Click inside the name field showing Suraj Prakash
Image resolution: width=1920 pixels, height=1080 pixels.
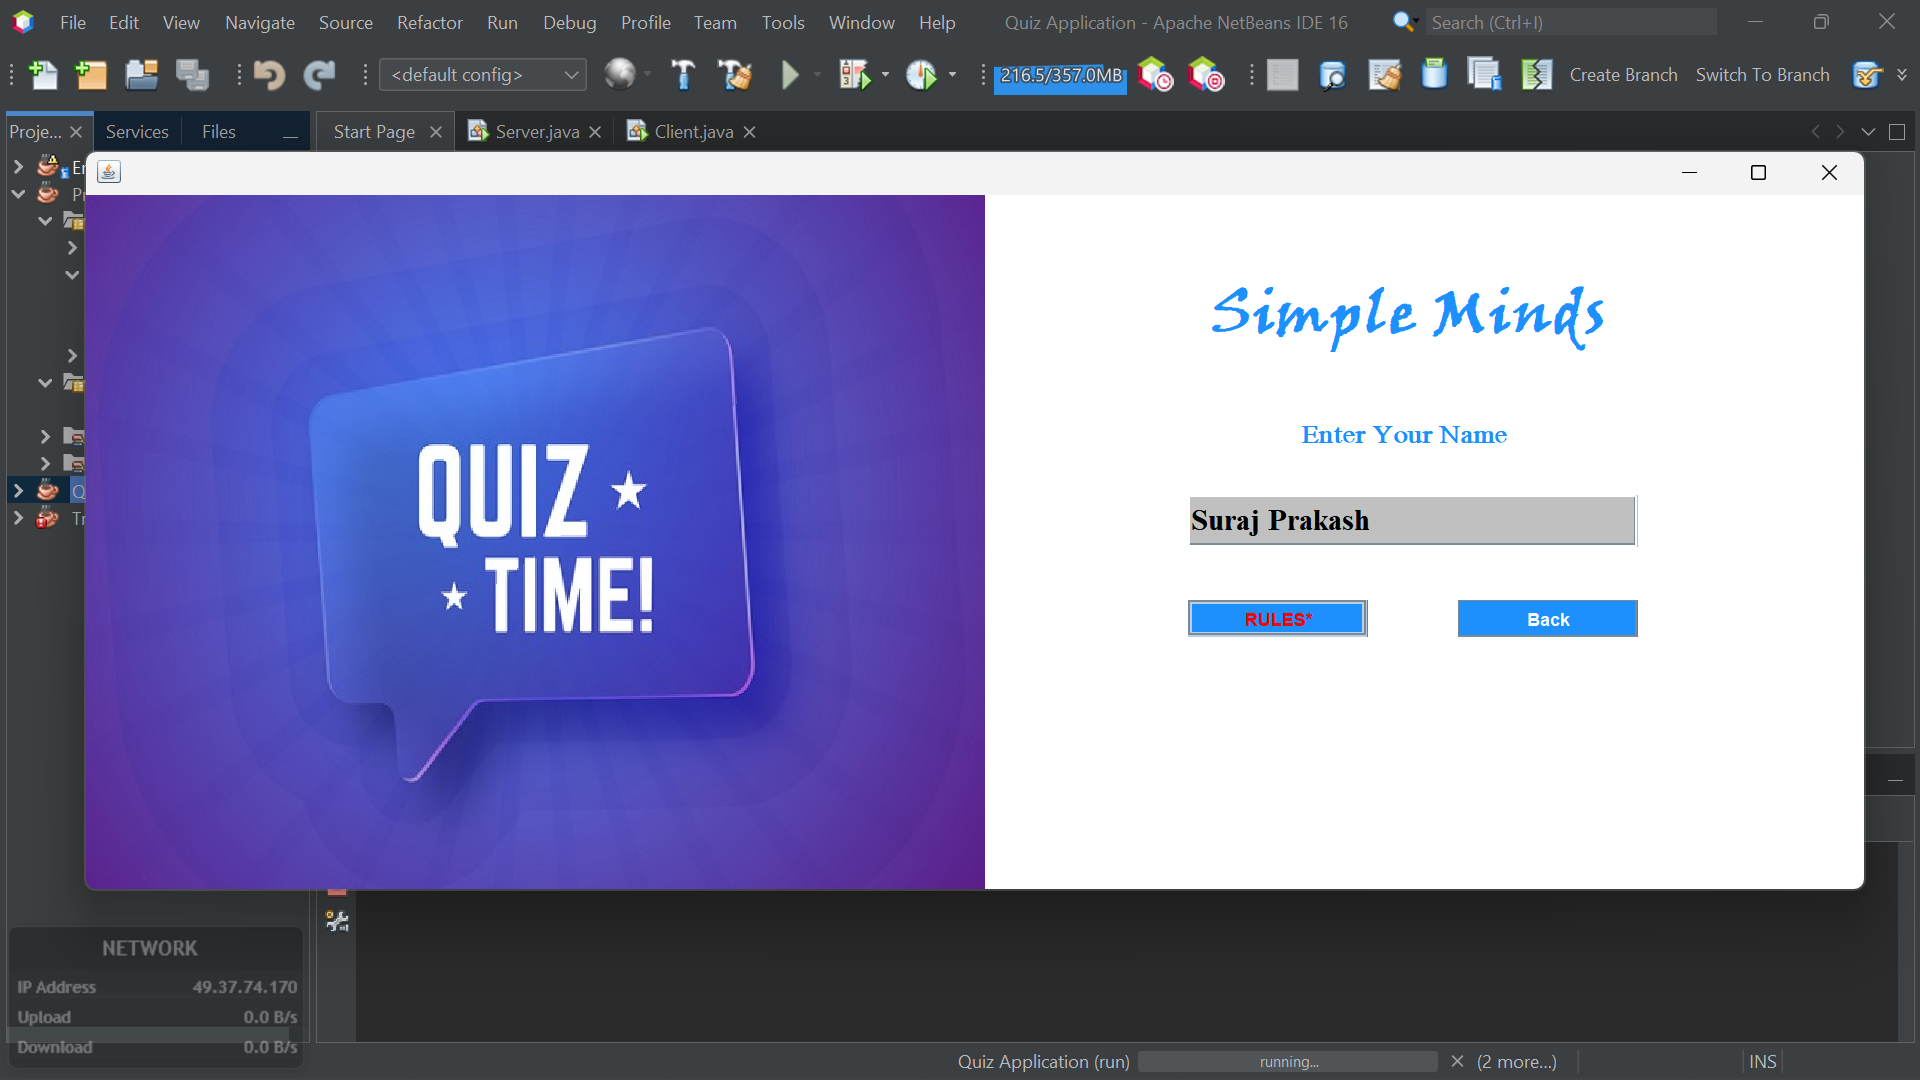(1411, 520)
